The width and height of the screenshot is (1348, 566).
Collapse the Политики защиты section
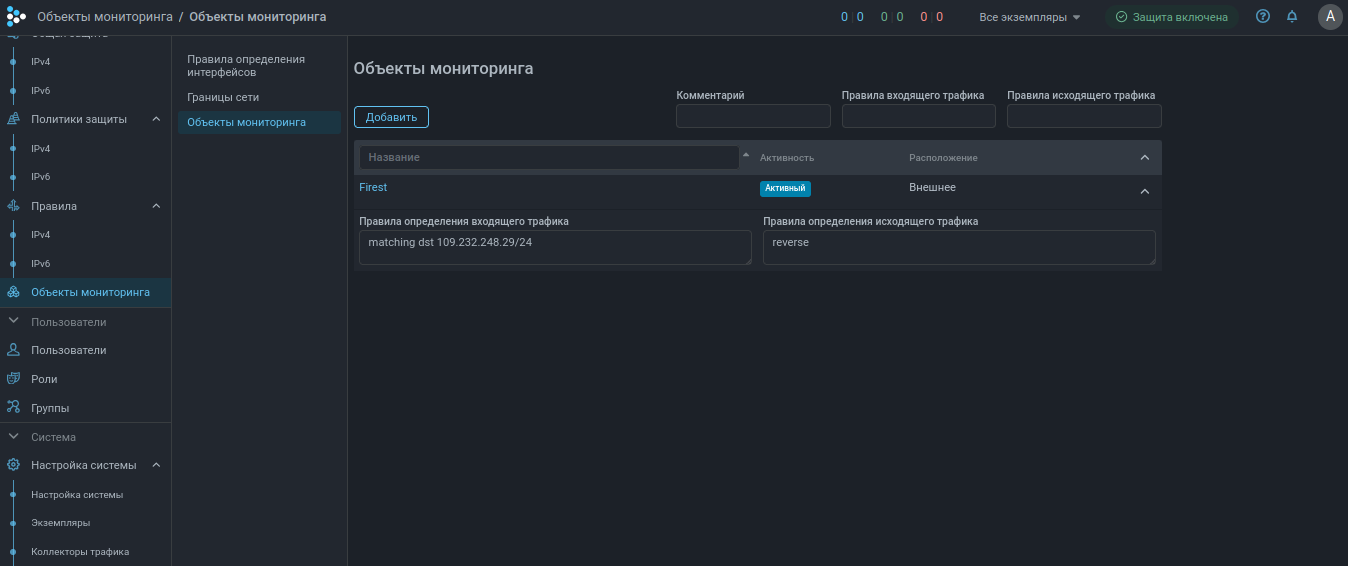point(156,119)
